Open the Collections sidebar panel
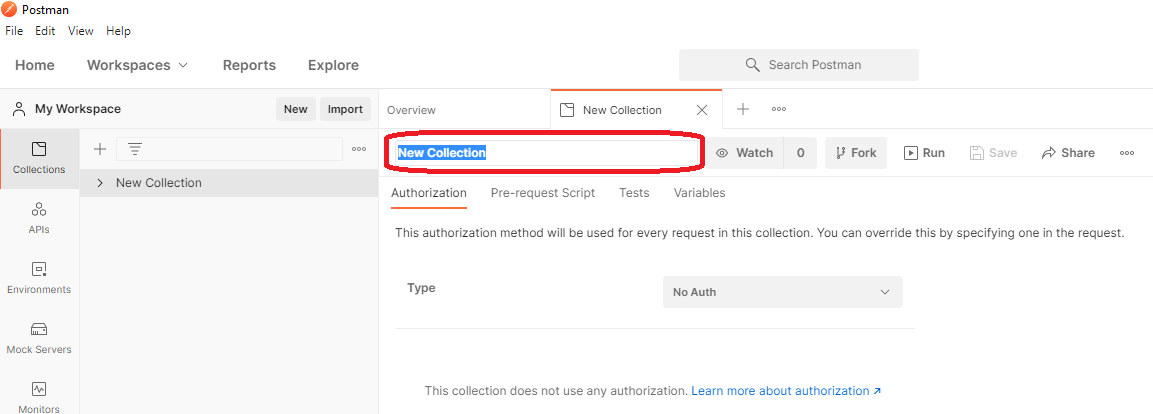Screen dimensions: 1153x414 point(39,158)
